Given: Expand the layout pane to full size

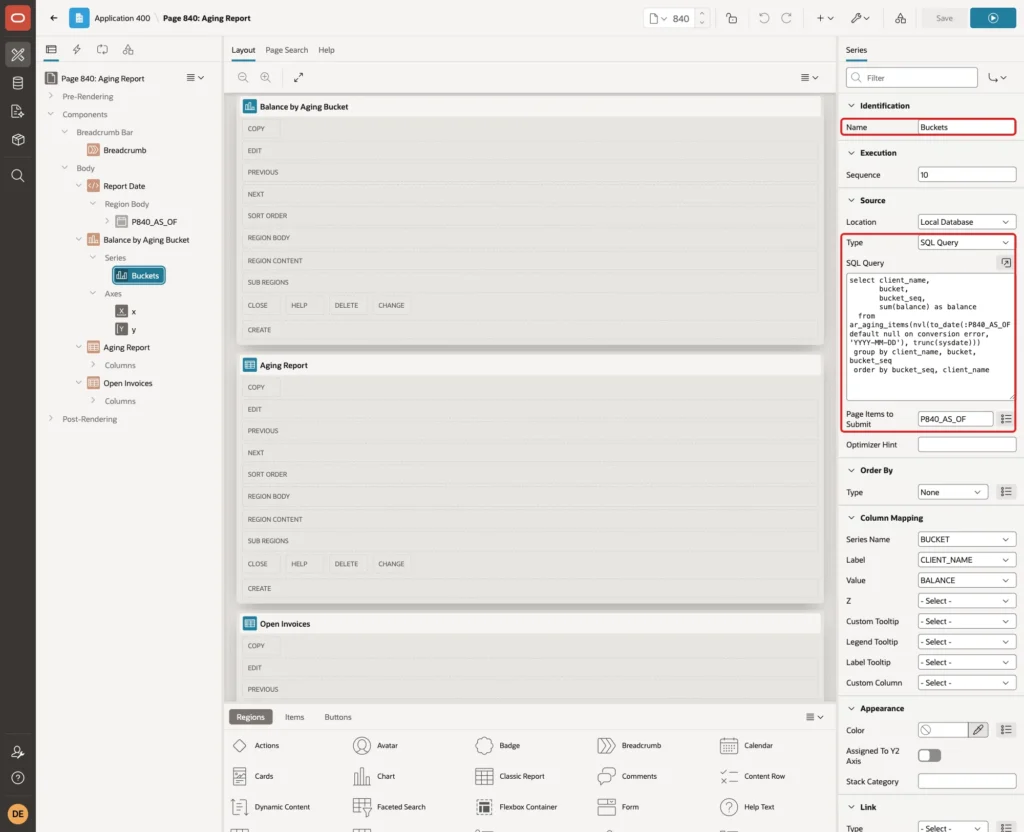Looking at the screenshot, I should [298, 77].
